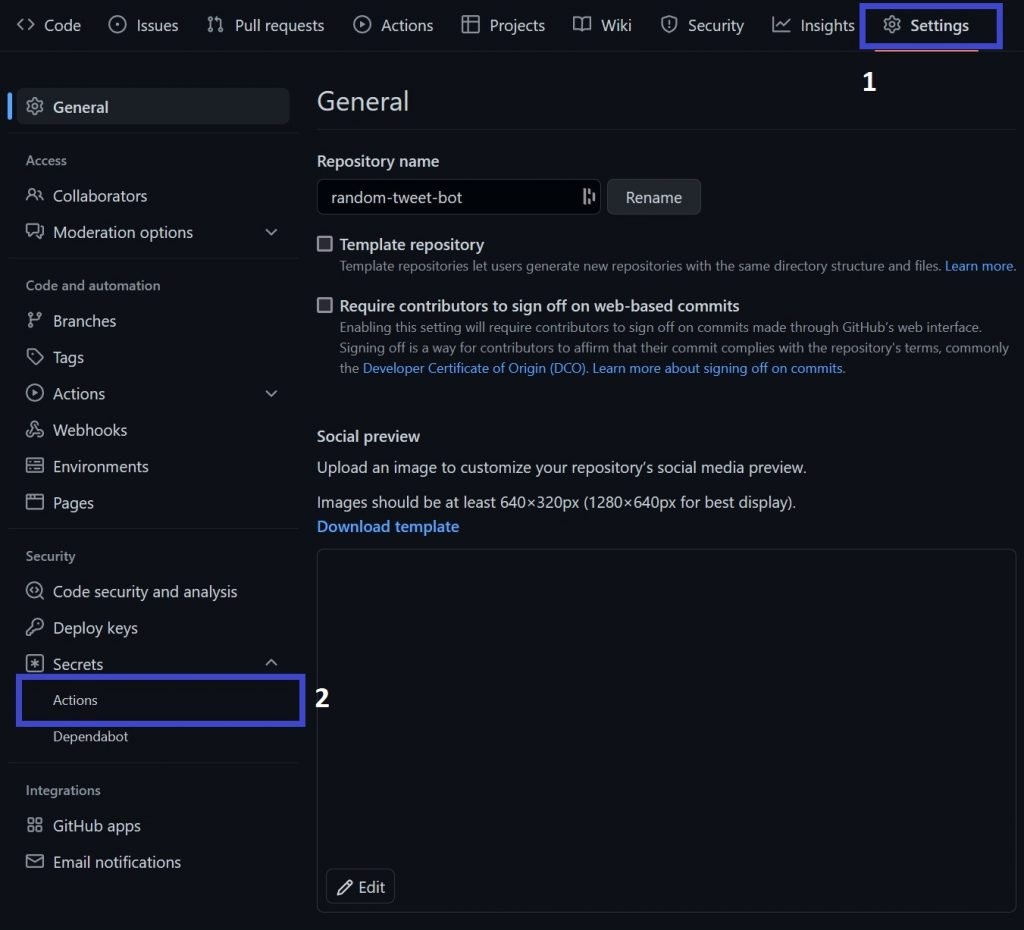1024x930 pixels.
Task: Click the Security shield icon in top navigation
Action: point(669,25)
